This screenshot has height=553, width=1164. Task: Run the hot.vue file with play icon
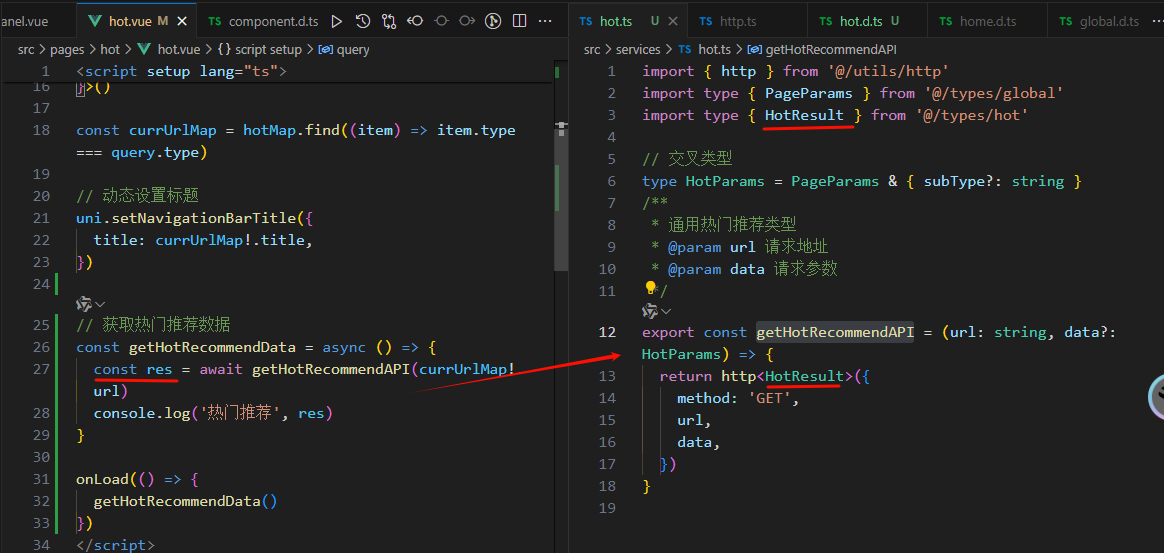336,21
